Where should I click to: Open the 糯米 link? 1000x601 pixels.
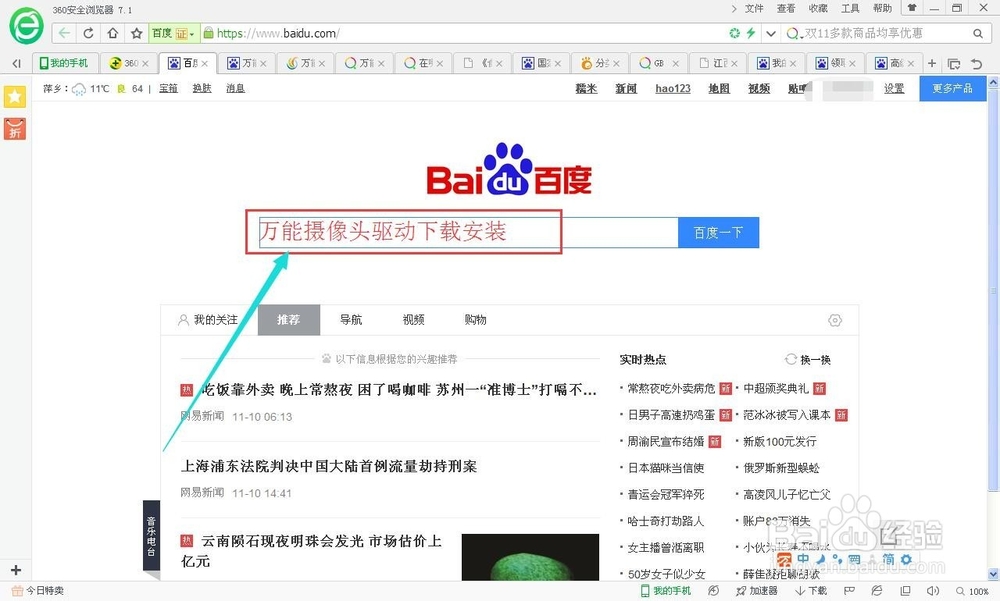(x=586, y=88)
